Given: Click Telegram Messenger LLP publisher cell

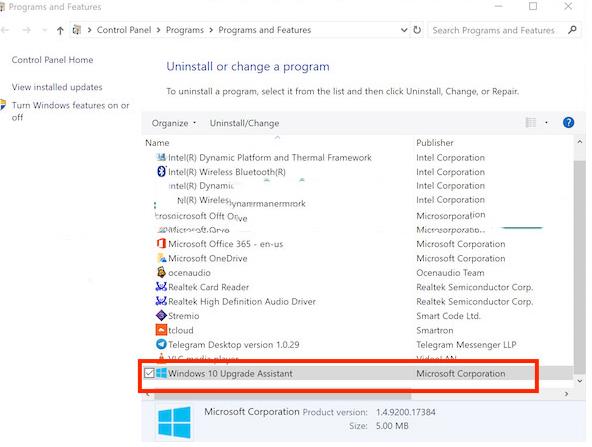Looking at the screenshot, I should pos(466,344).
